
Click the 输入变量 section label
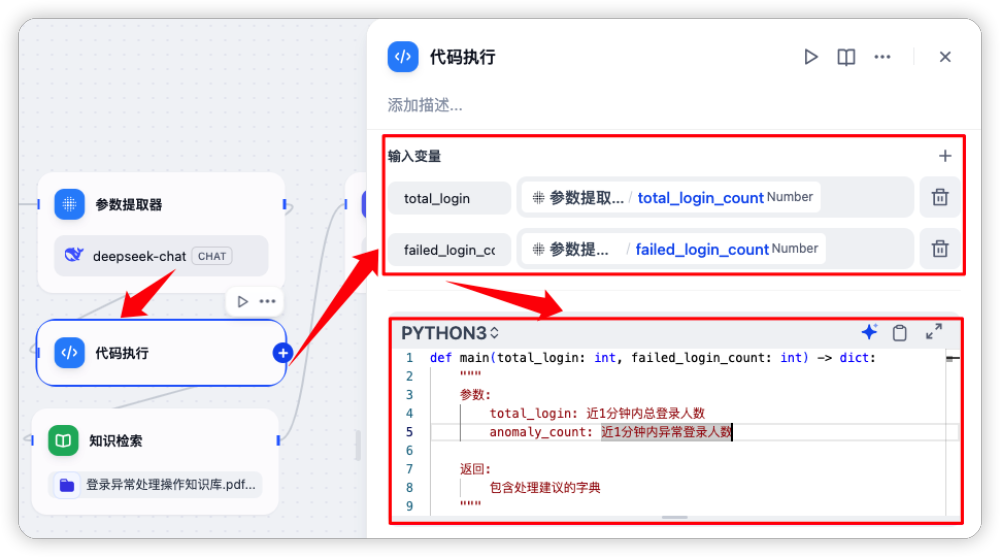point(415,156)
